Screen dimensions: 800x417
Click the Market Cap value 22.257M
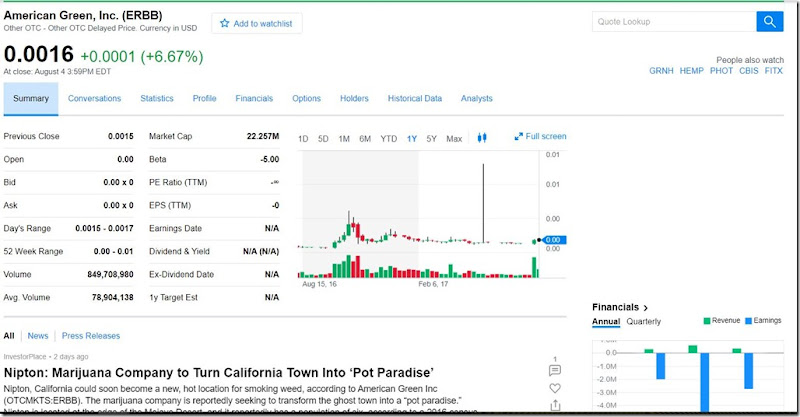click(263, 136)
